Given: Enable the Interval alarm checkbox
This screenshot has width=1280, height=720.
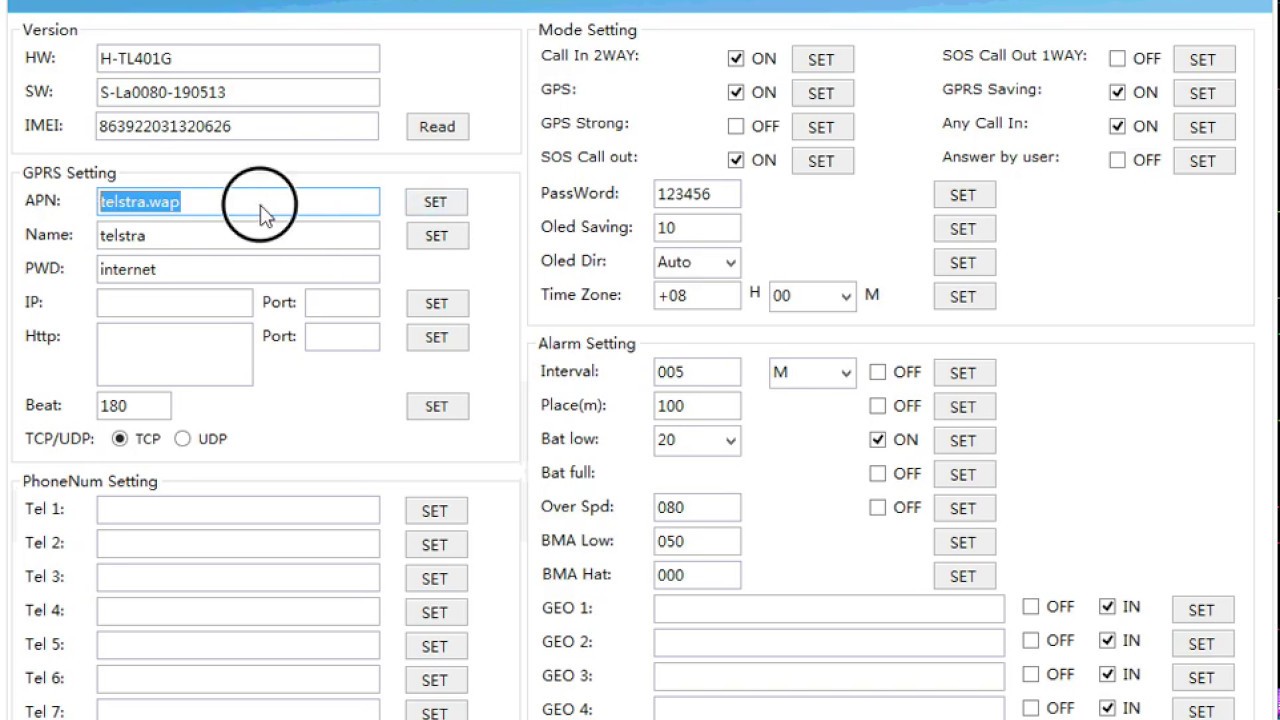Looking at the screenshot, I should point(878,373).
